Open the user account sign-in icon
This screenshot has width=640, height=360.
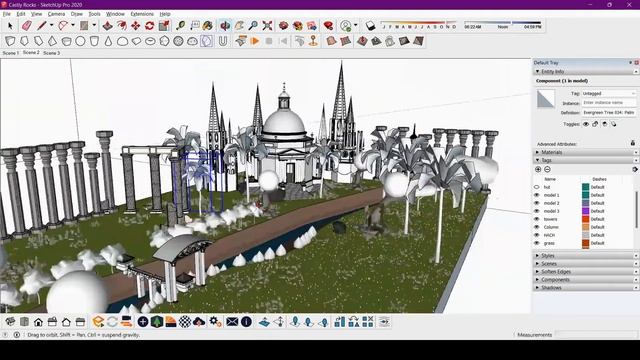pyautogui.click(x=346, y=26)
